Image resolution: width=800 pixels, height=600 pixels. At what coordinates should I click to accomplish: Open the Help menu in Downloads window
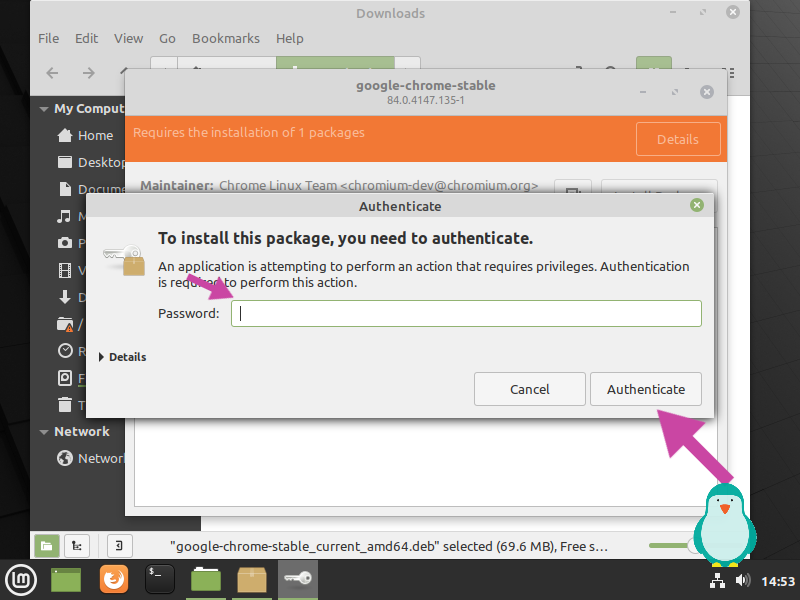290,38
